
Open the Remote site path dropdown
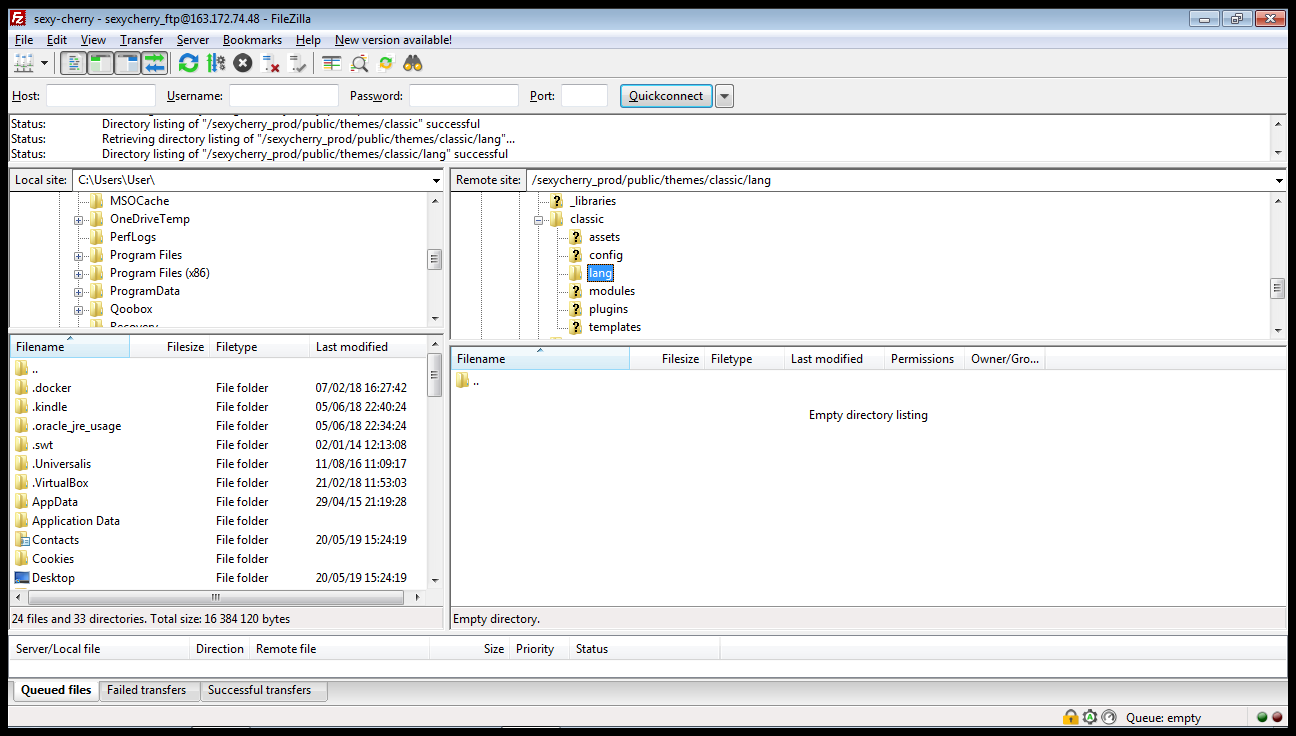1279,180
